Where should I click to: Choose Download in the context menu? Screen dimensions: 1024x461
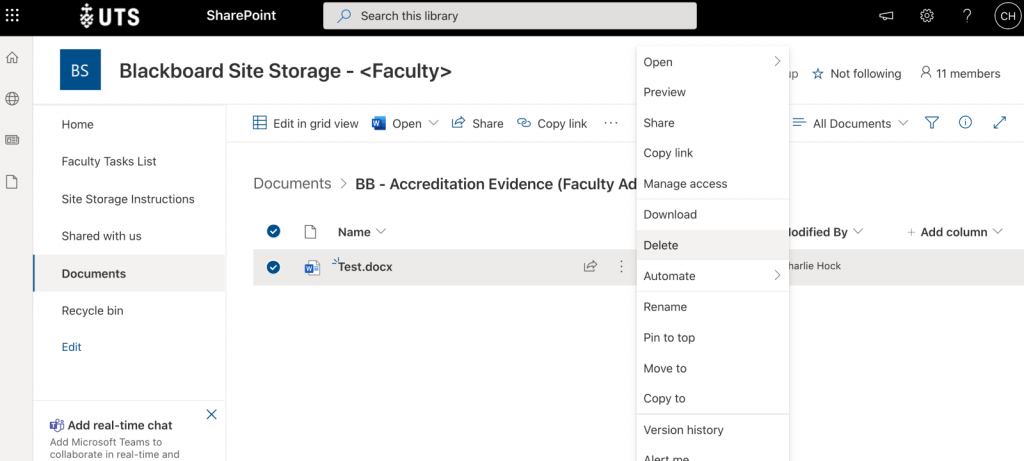pyautogui.click(x=712, y=214)
